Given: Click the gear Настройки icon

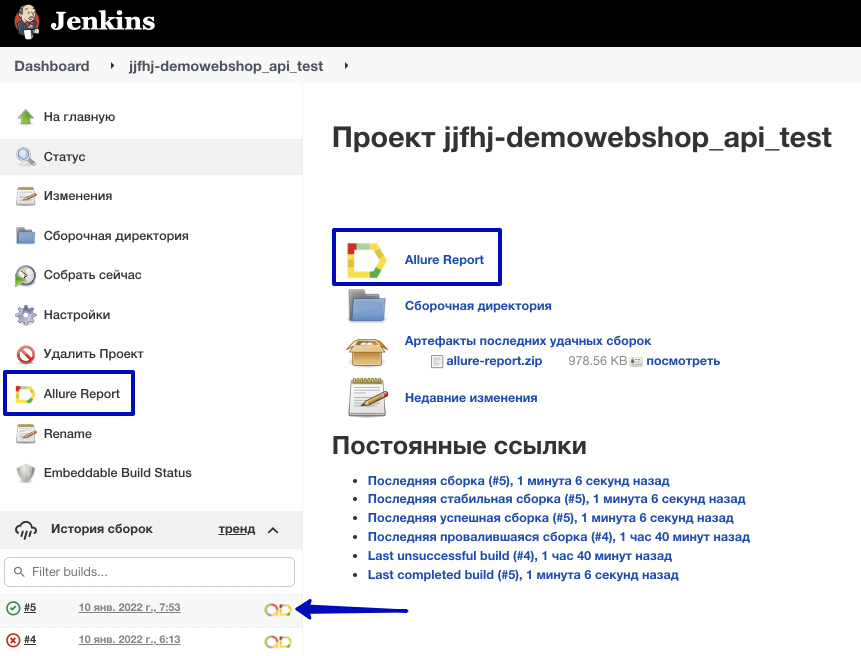Looking at the screenshot, I should click(x=26, y=315).
